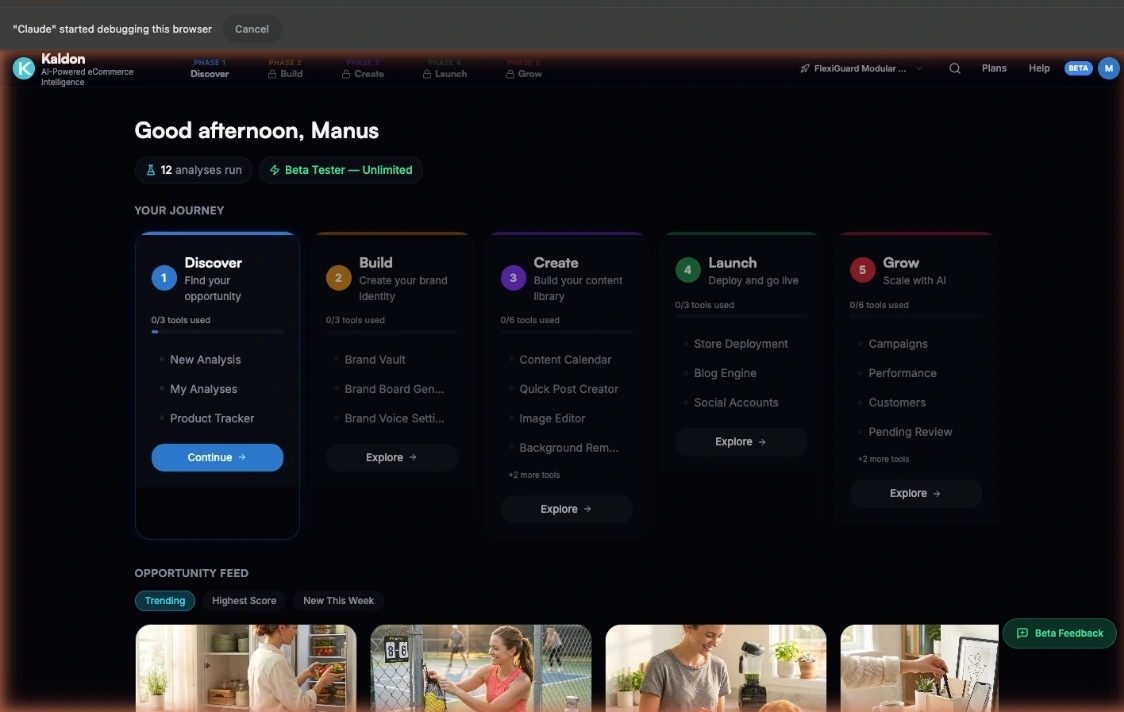1124x712 pixels.
Task: Click Explore in the Create card
Action: click(566, 509)
